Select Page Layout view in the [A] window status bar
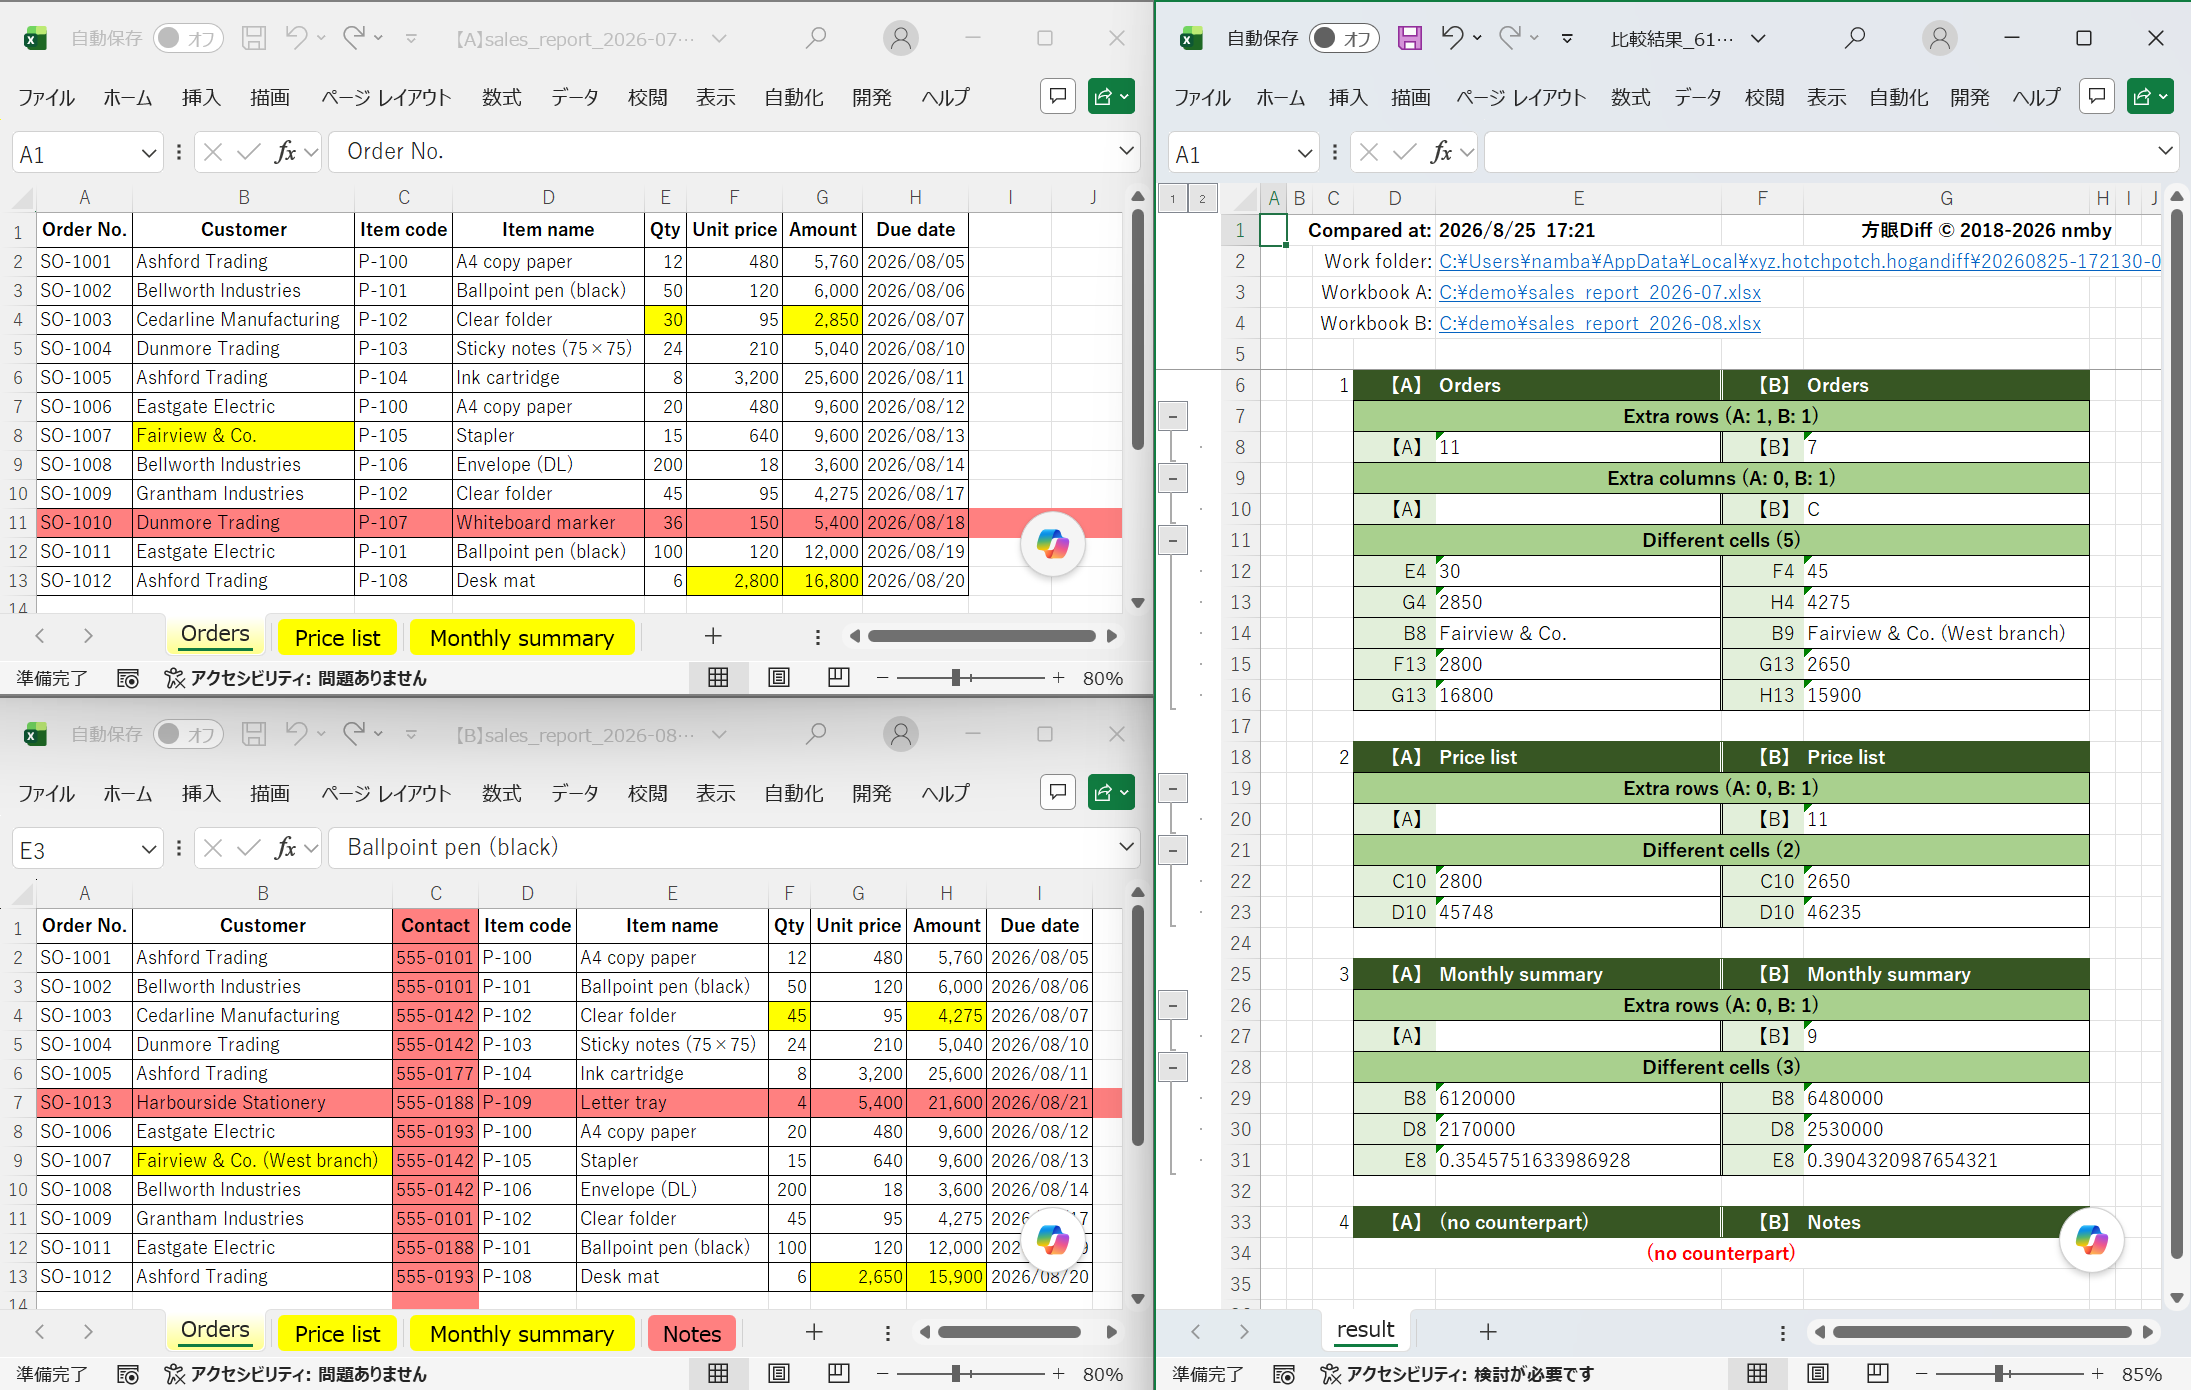This screenshot has width=2191, height=1390. pyautogui.click(x=778, y=677)
